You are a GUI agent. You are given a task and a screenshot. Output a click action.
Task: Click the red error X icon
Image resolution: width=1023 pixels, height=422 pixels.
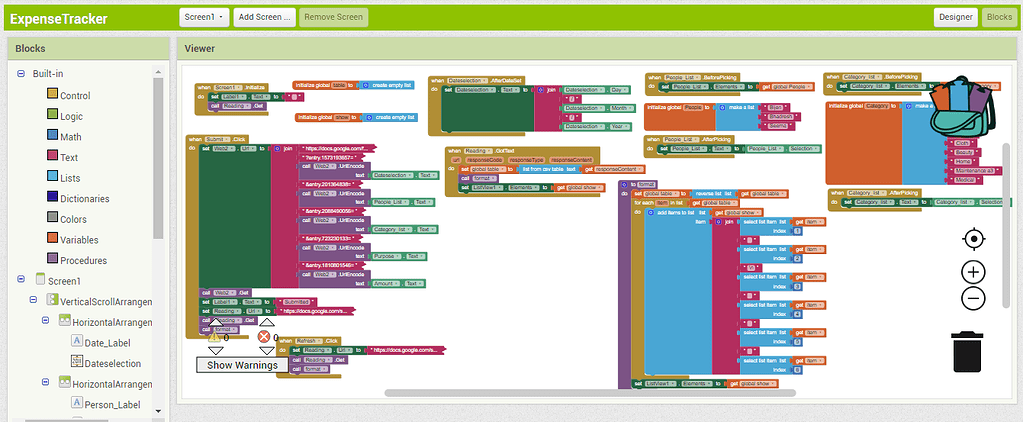coord(265,337)
